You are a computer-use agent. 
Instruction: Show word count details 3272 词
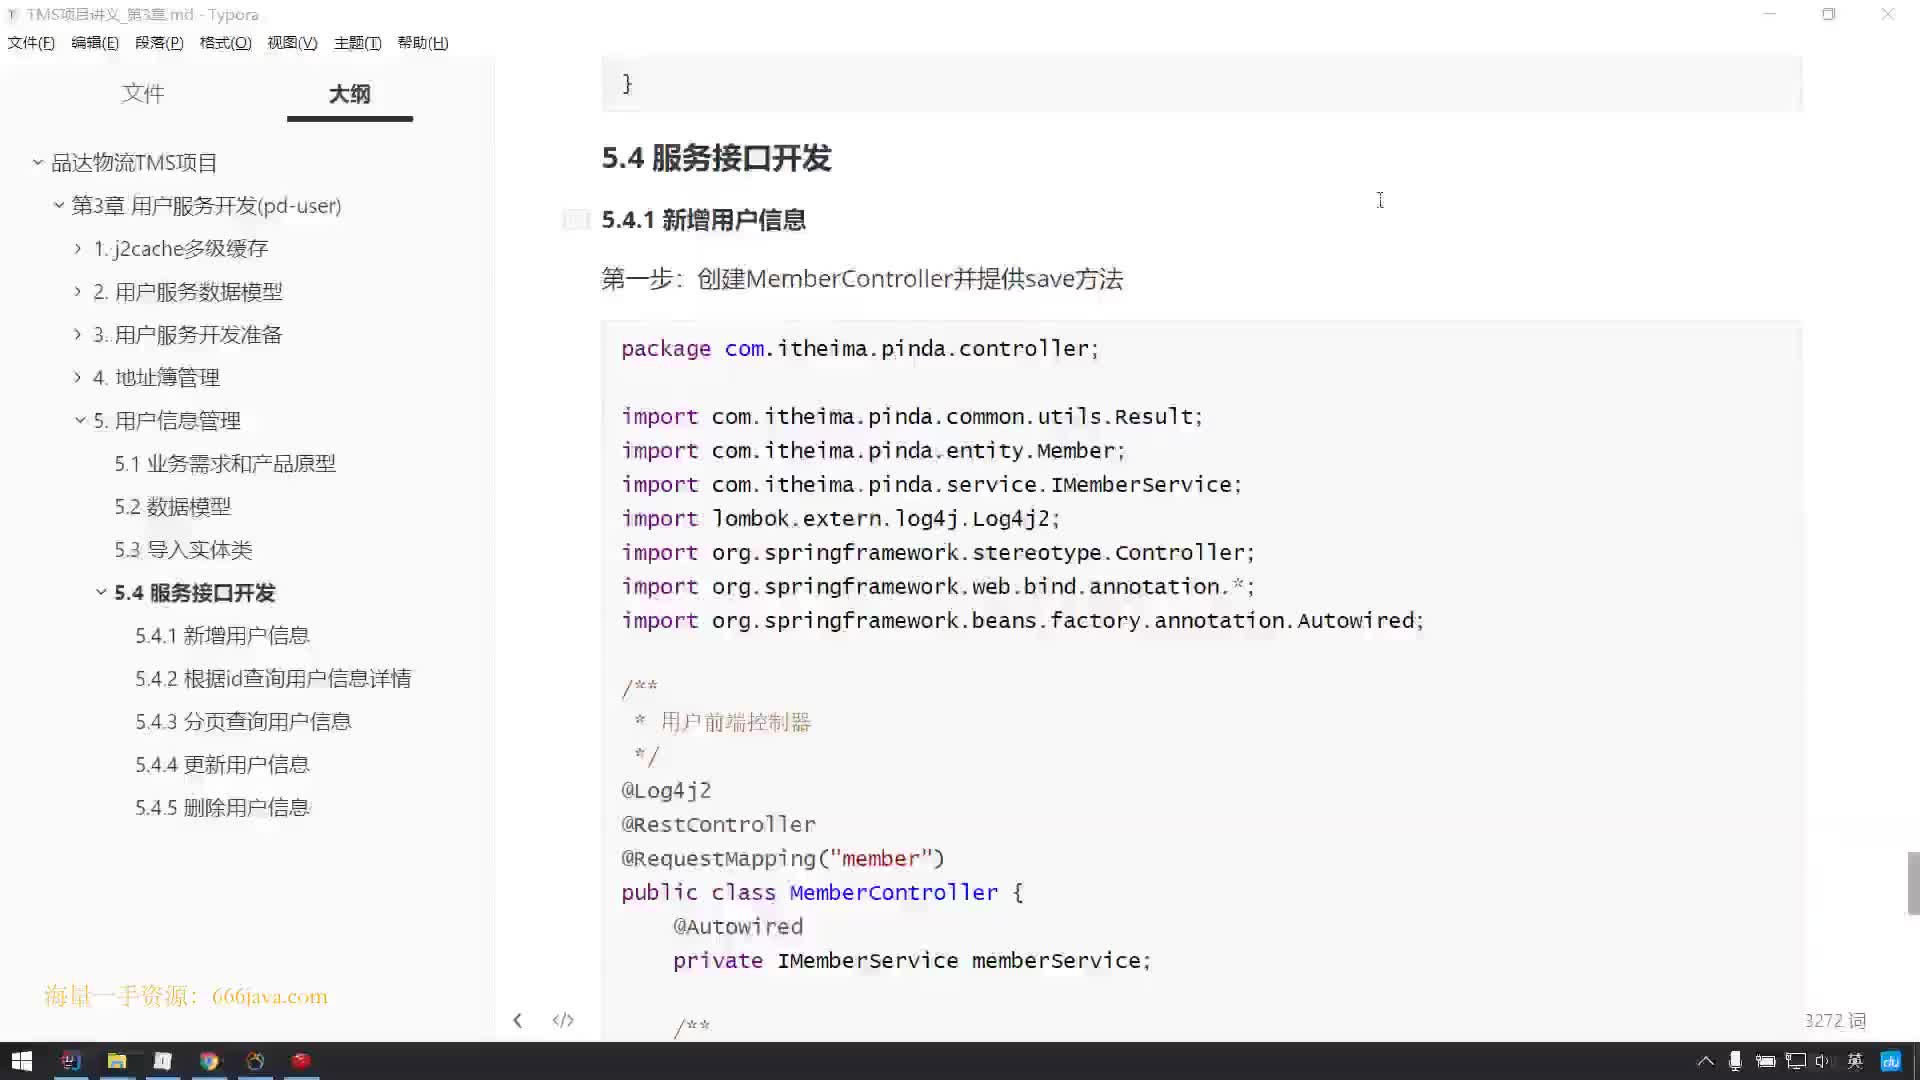pos(1835,1020)
